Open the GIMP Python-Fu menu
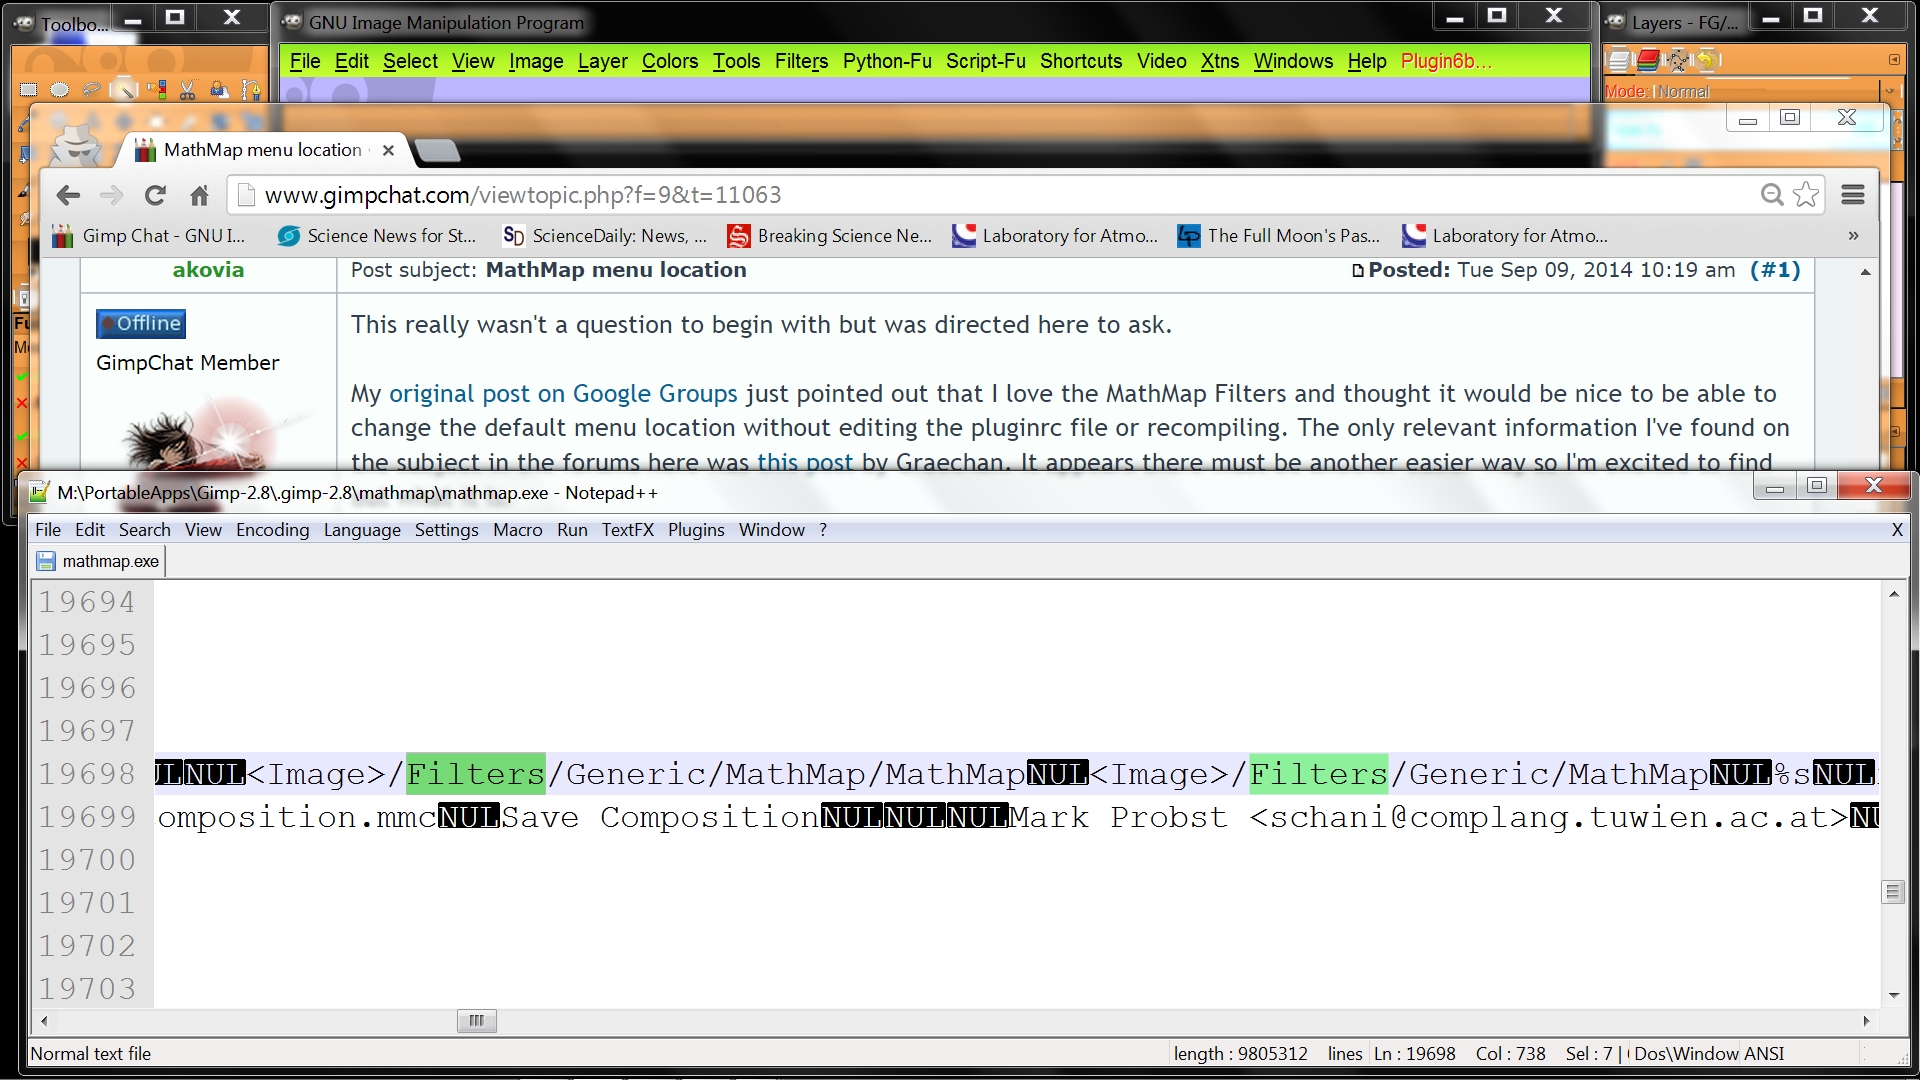Viewport: 1920px width, 1080px height. point(887,61)
